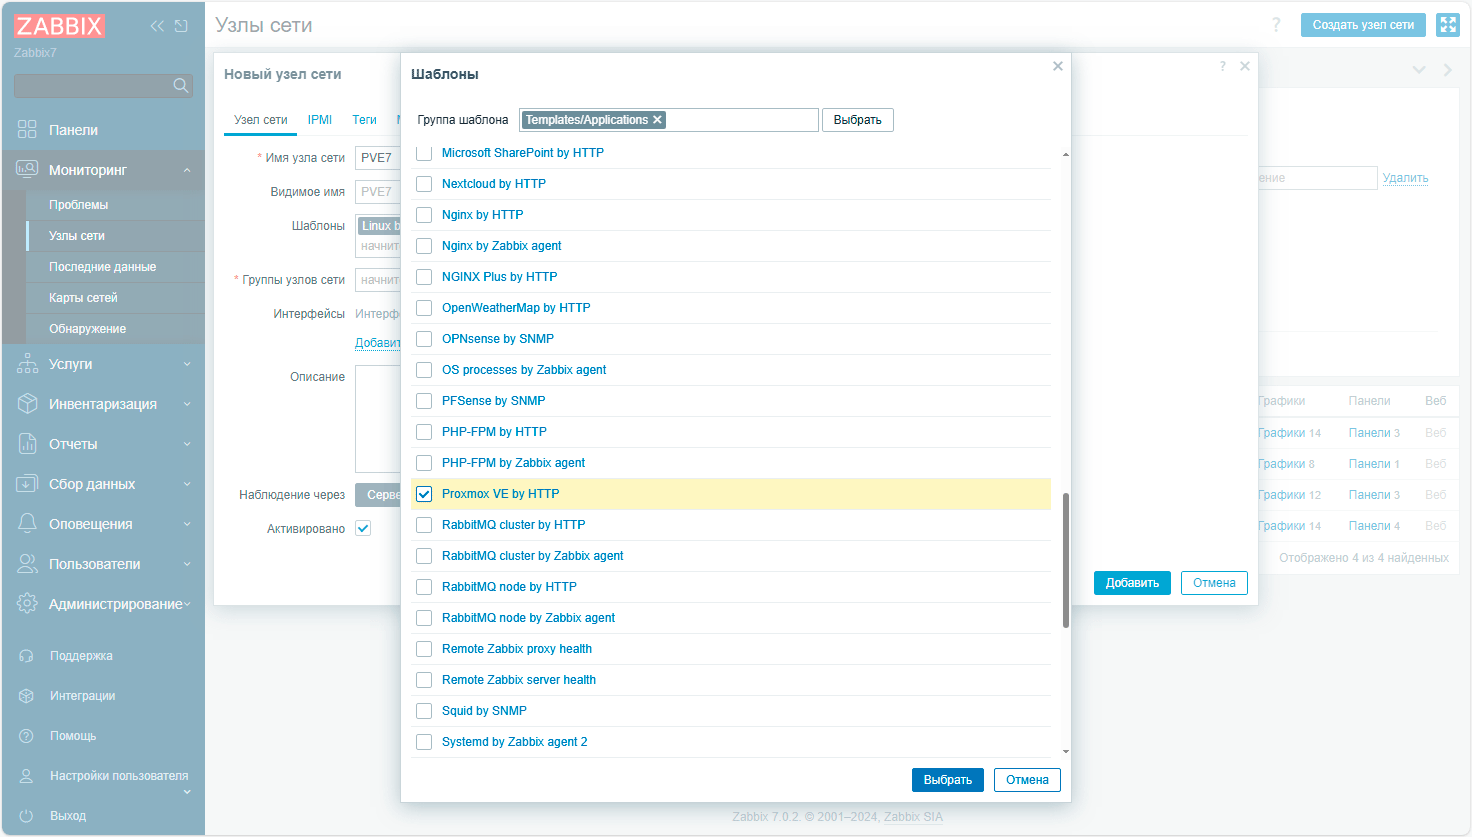Check Nginx by Zabbix agent checkbox

pos(424,246)
